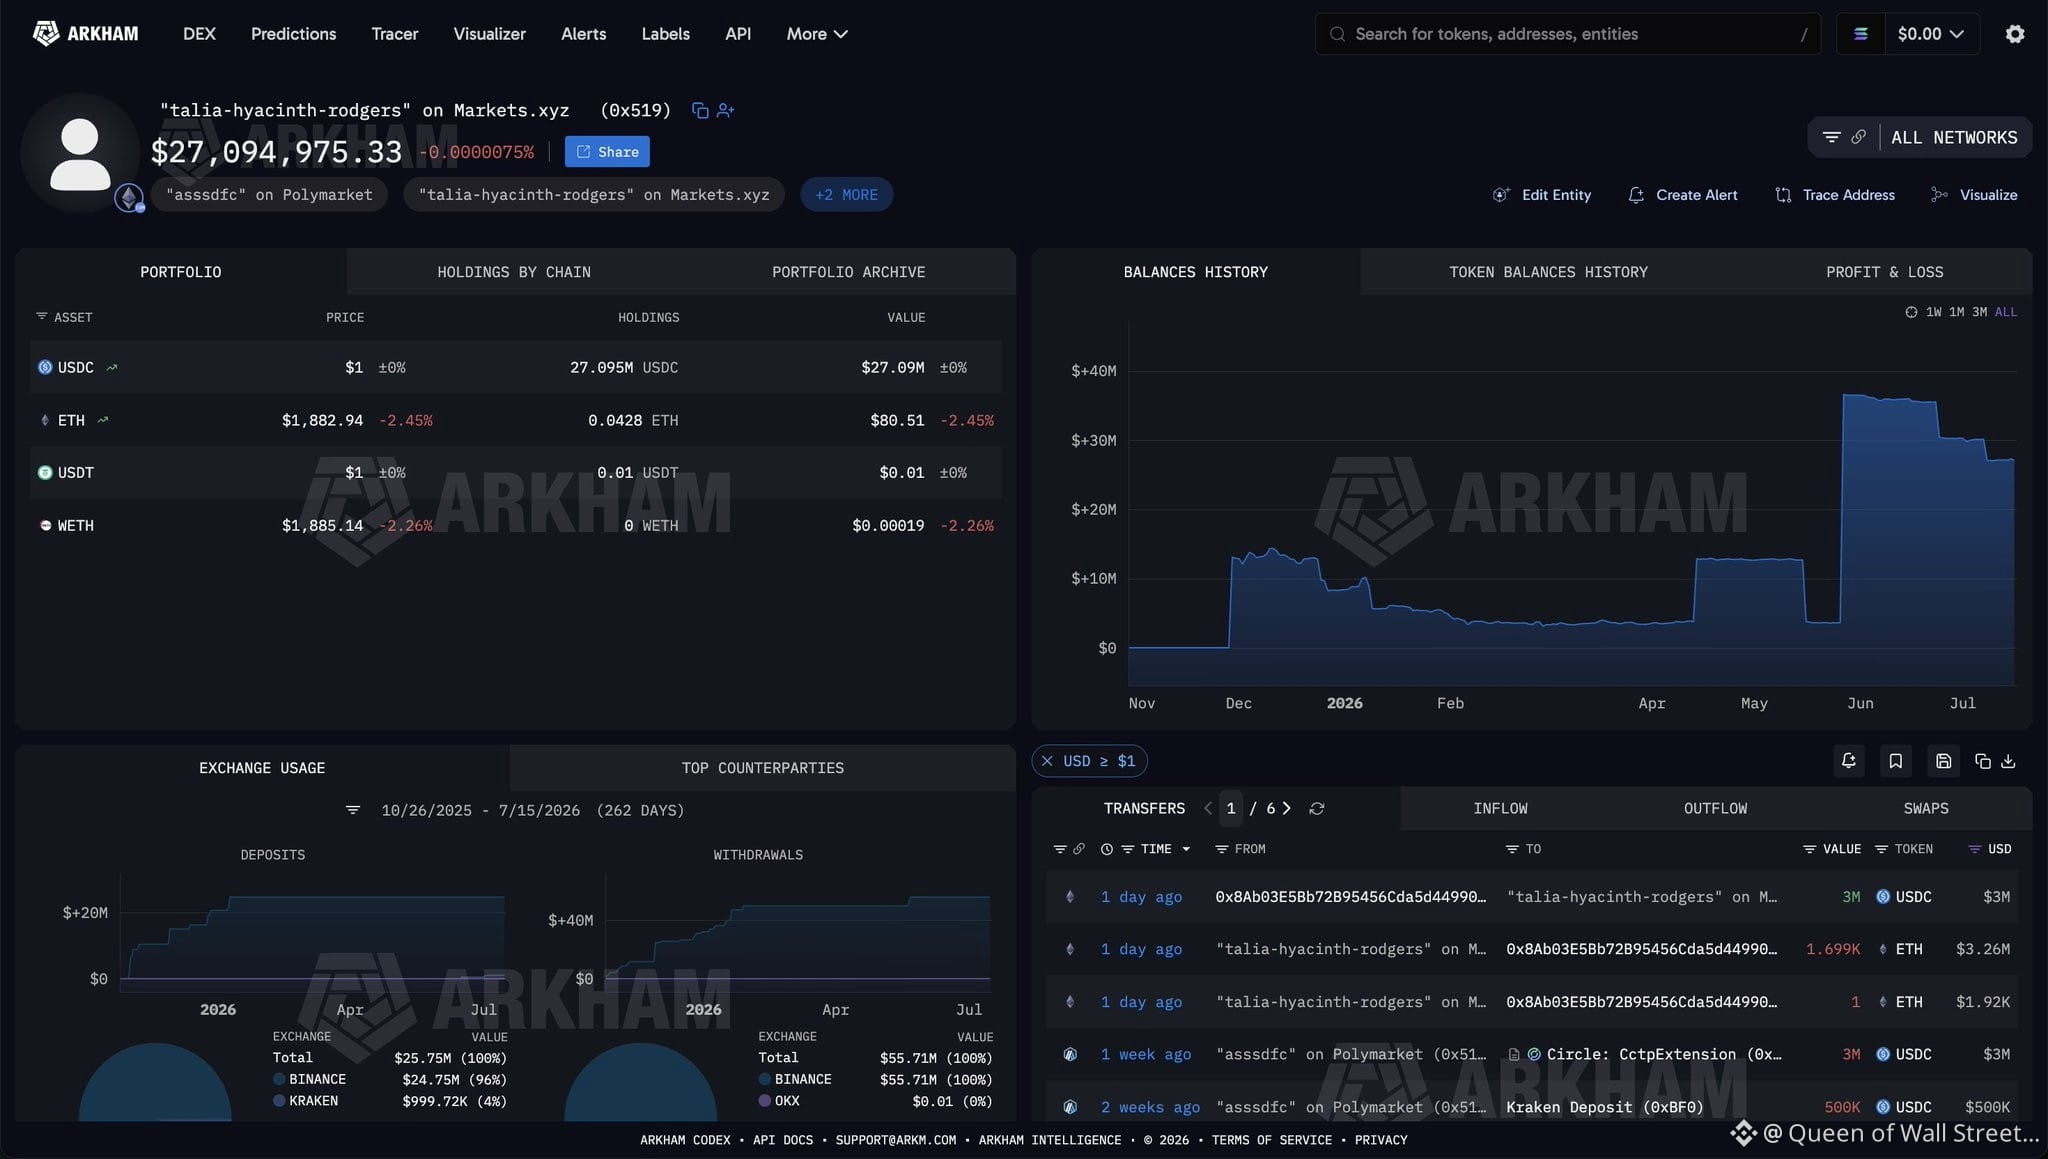Click the USDC coin icon in the portfolio
The height and width of the screenshot is (1159, 2048).
coord(45,367)
